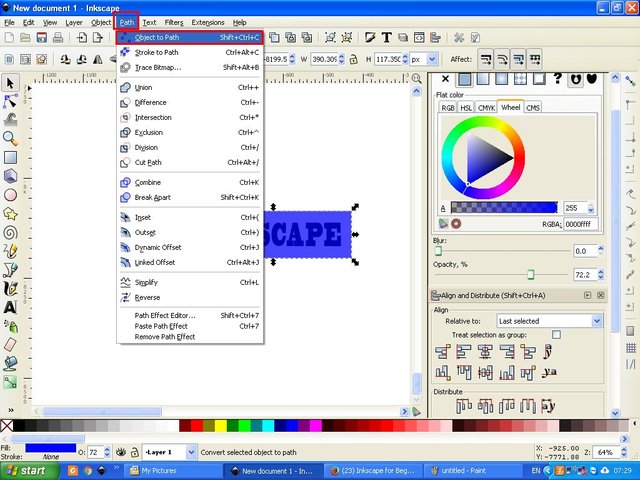This screenshot has width=640, height=480.
Task: Choose No paint X button
Action: 445,79
